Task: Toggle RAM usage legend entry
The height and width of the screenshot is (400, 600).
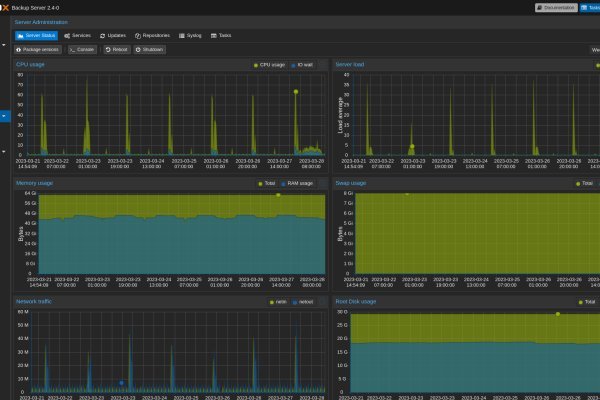Action: pyautogui.click(x=297, y=184)
